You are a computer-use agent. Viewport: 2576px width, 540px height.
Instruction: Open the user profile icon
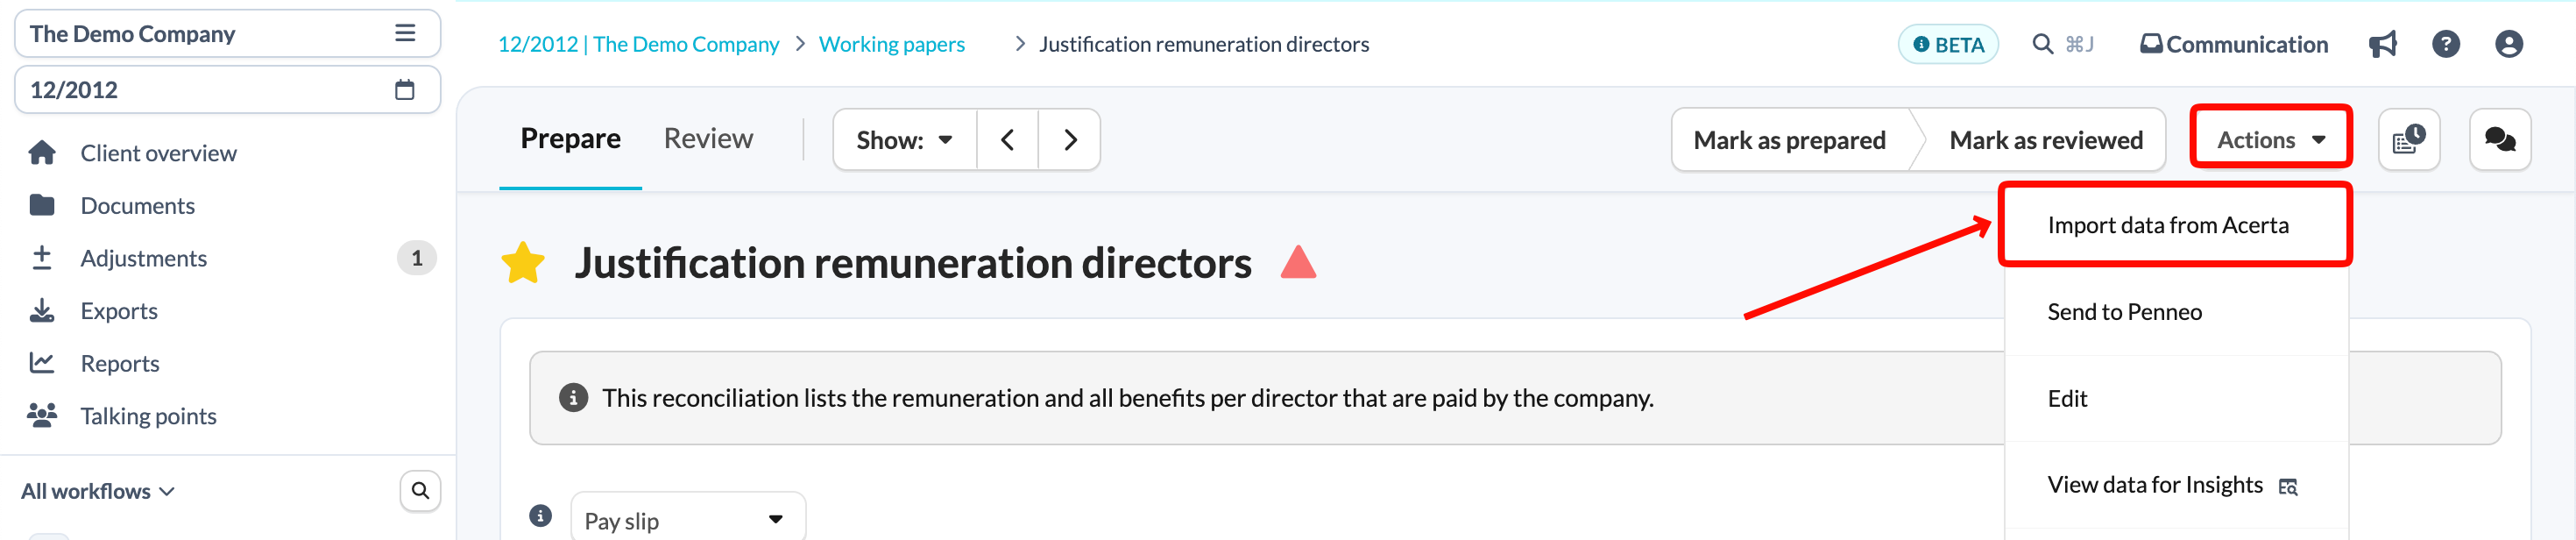pyautogui.click(x=2509, y=44)
